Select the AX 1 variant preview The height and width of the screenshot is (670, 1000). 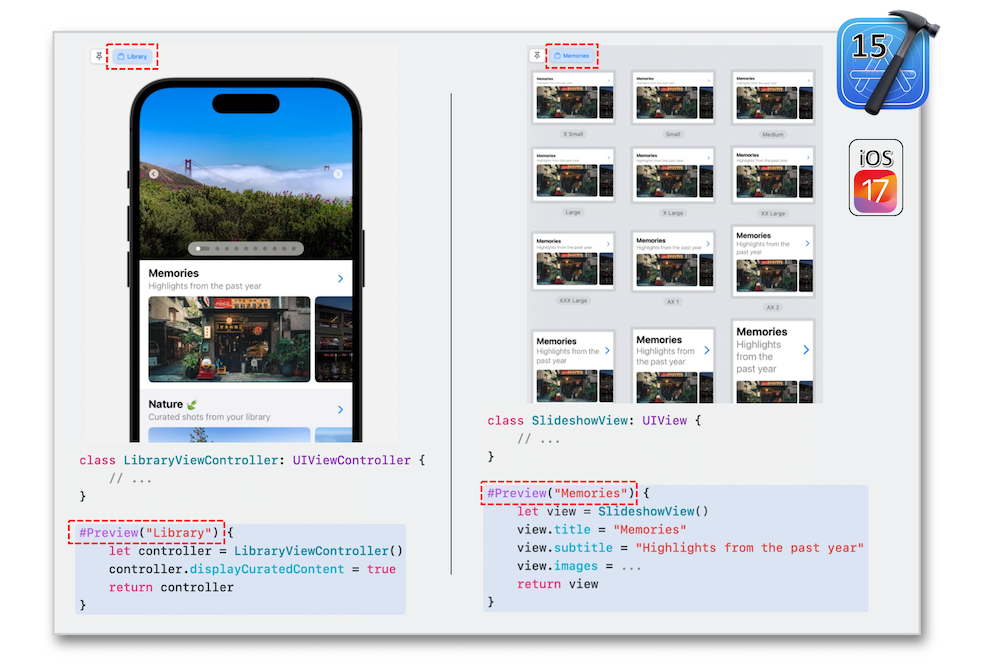coord(673,262)
